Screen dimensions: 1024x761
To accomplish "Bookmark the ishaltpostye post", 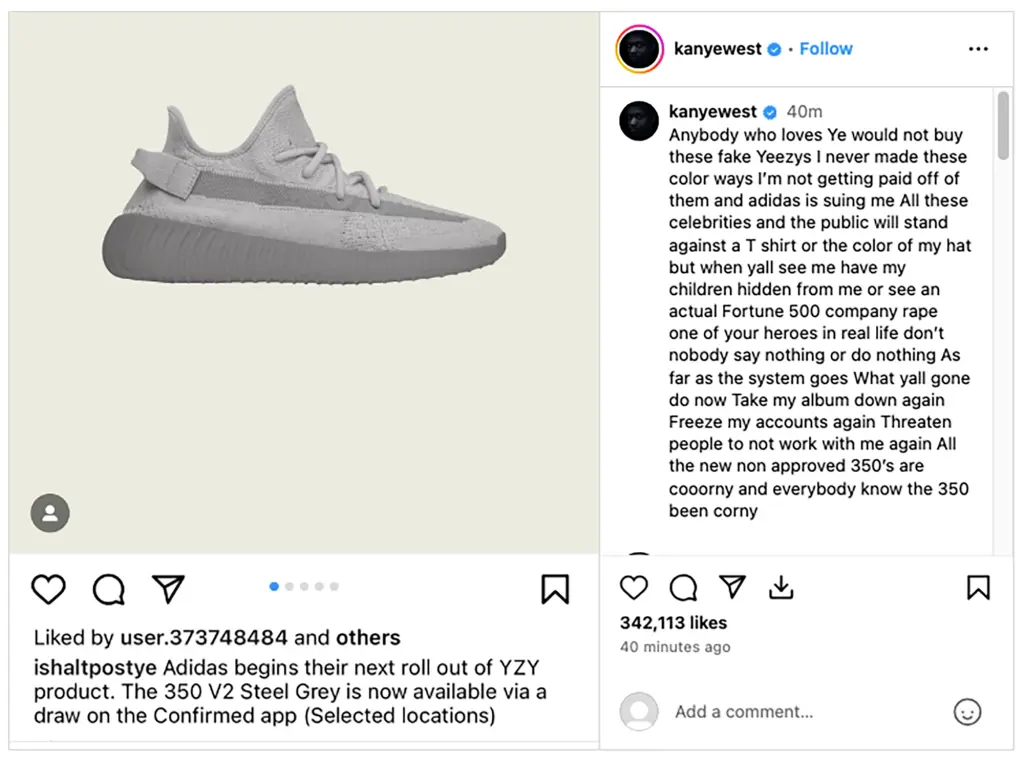I will point(555,589).
